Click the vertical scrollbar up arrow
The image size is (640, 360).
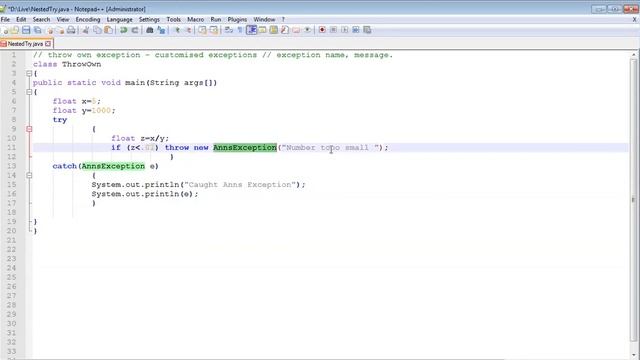tap(633, 54)
